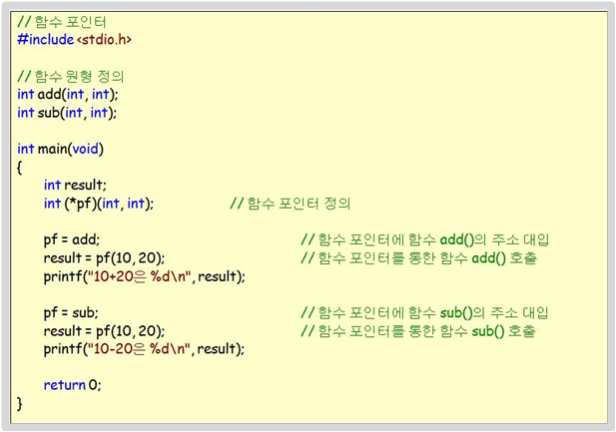
Task: Click the printf "10-20은 %d\n" string
Action: [138, 349]
